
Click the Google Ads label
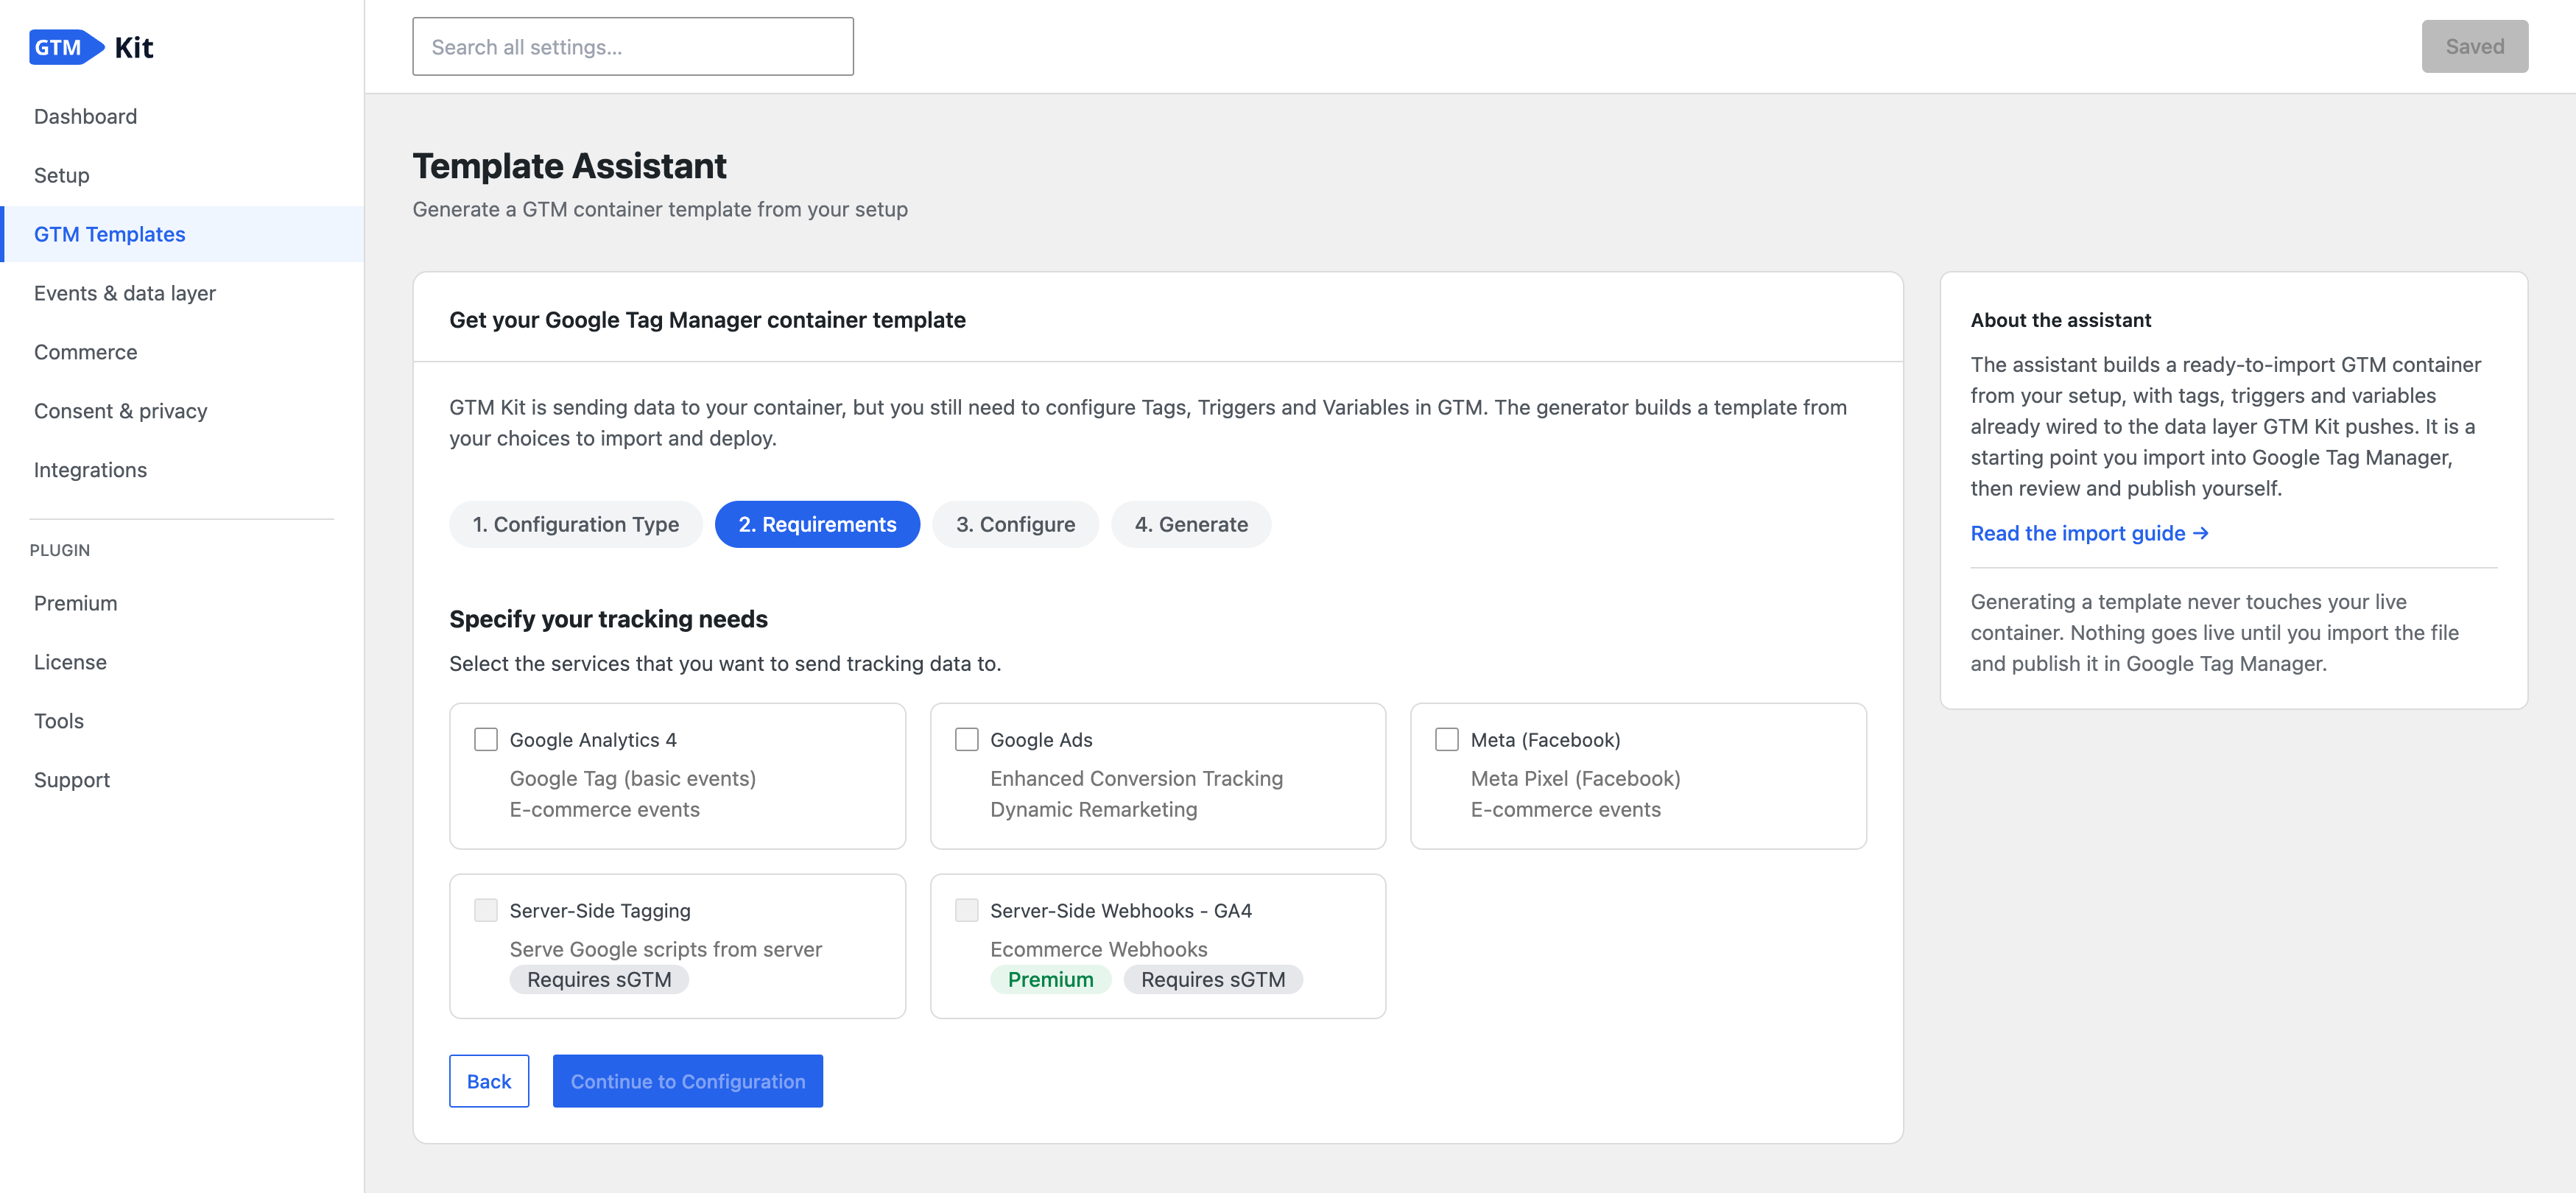point(1041,740)
